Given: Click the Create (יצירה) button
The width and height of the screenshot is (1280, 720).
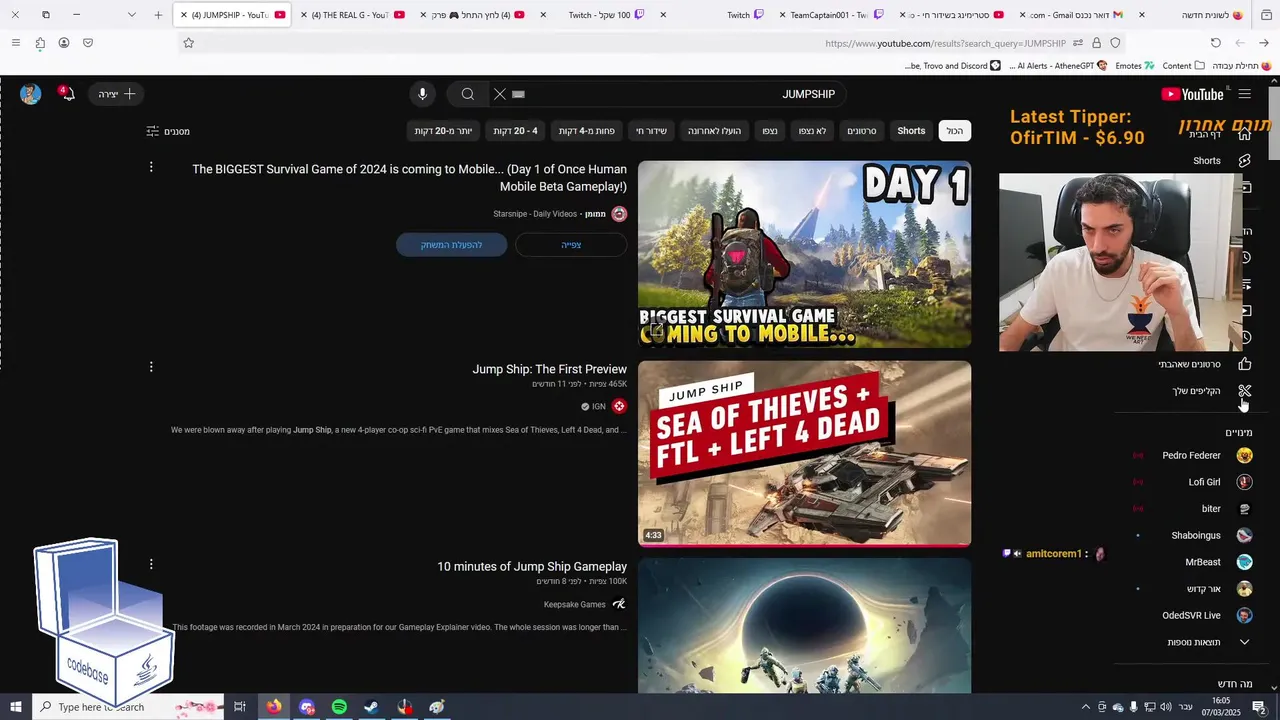Looking at the screenshot, I should pyautogui.click(x=117, y=94).
